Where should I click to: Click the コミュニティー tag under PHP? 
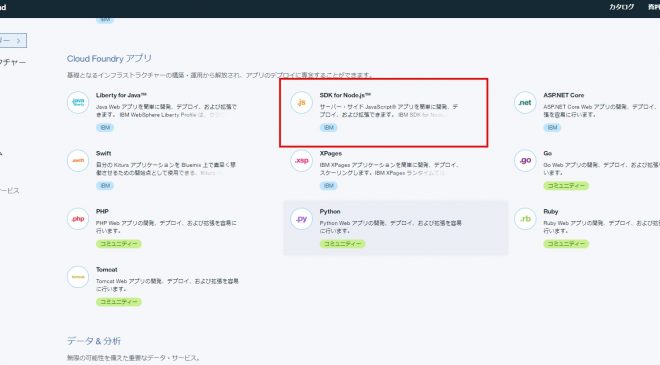pyautogui.click(x=119, y=244)
